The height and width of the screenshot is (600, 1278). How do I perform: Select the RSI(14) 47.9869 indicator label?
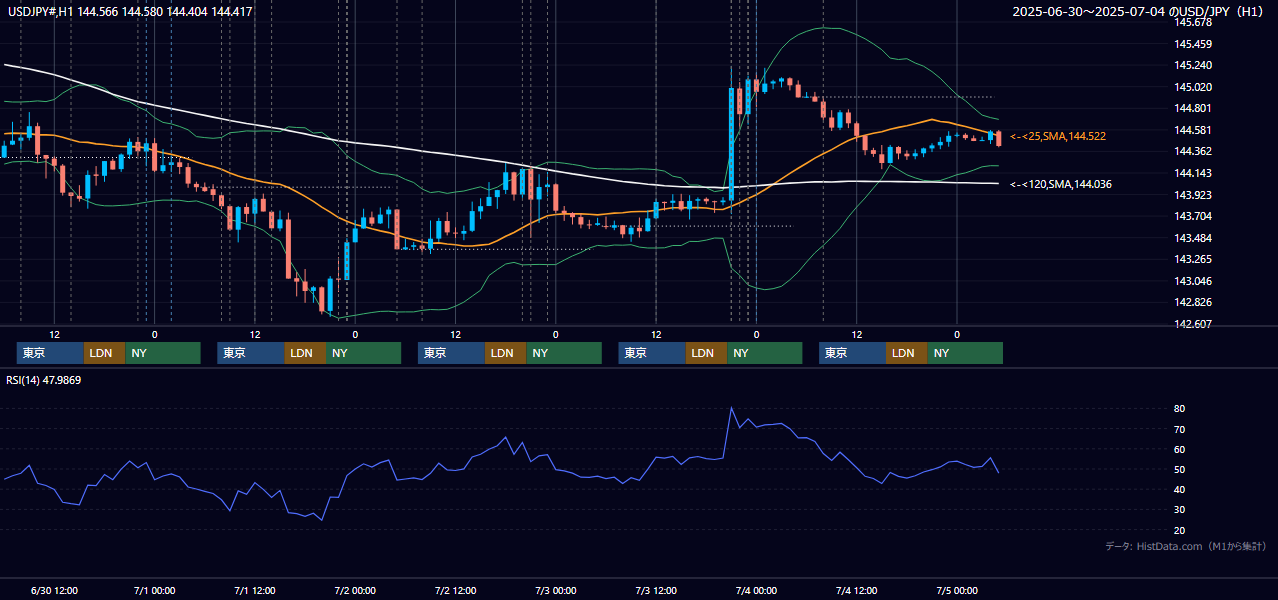tap(44, 380)
